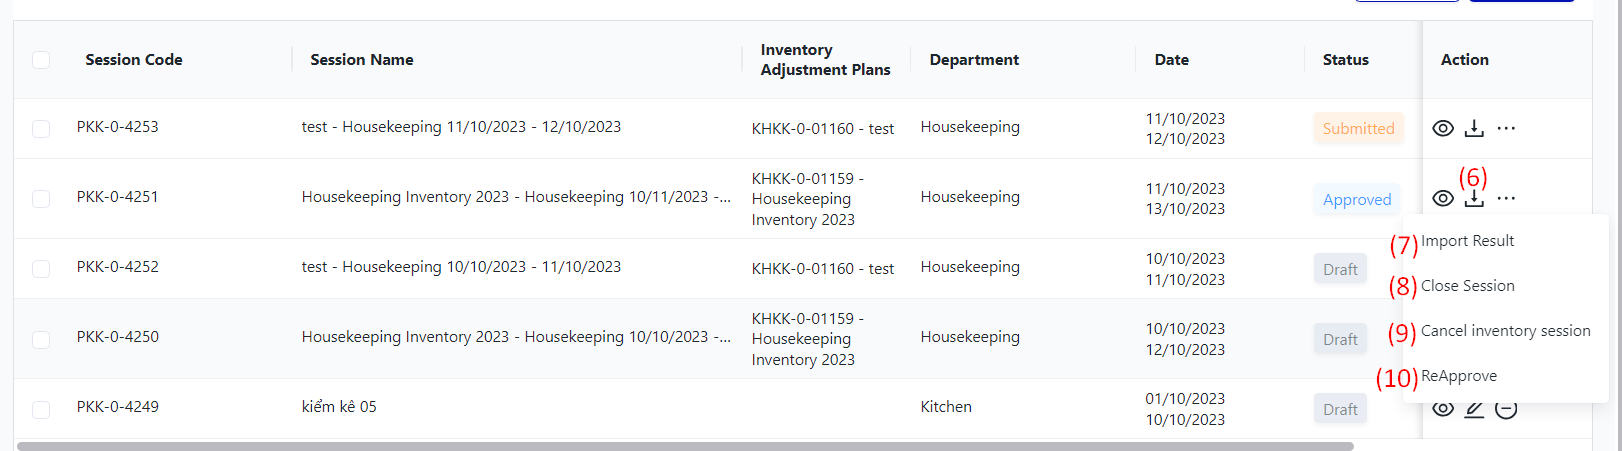This screenshot has width=1622, height=451.
Task: Click the Submitted status badge
Action: click(x=1358, y=128)
